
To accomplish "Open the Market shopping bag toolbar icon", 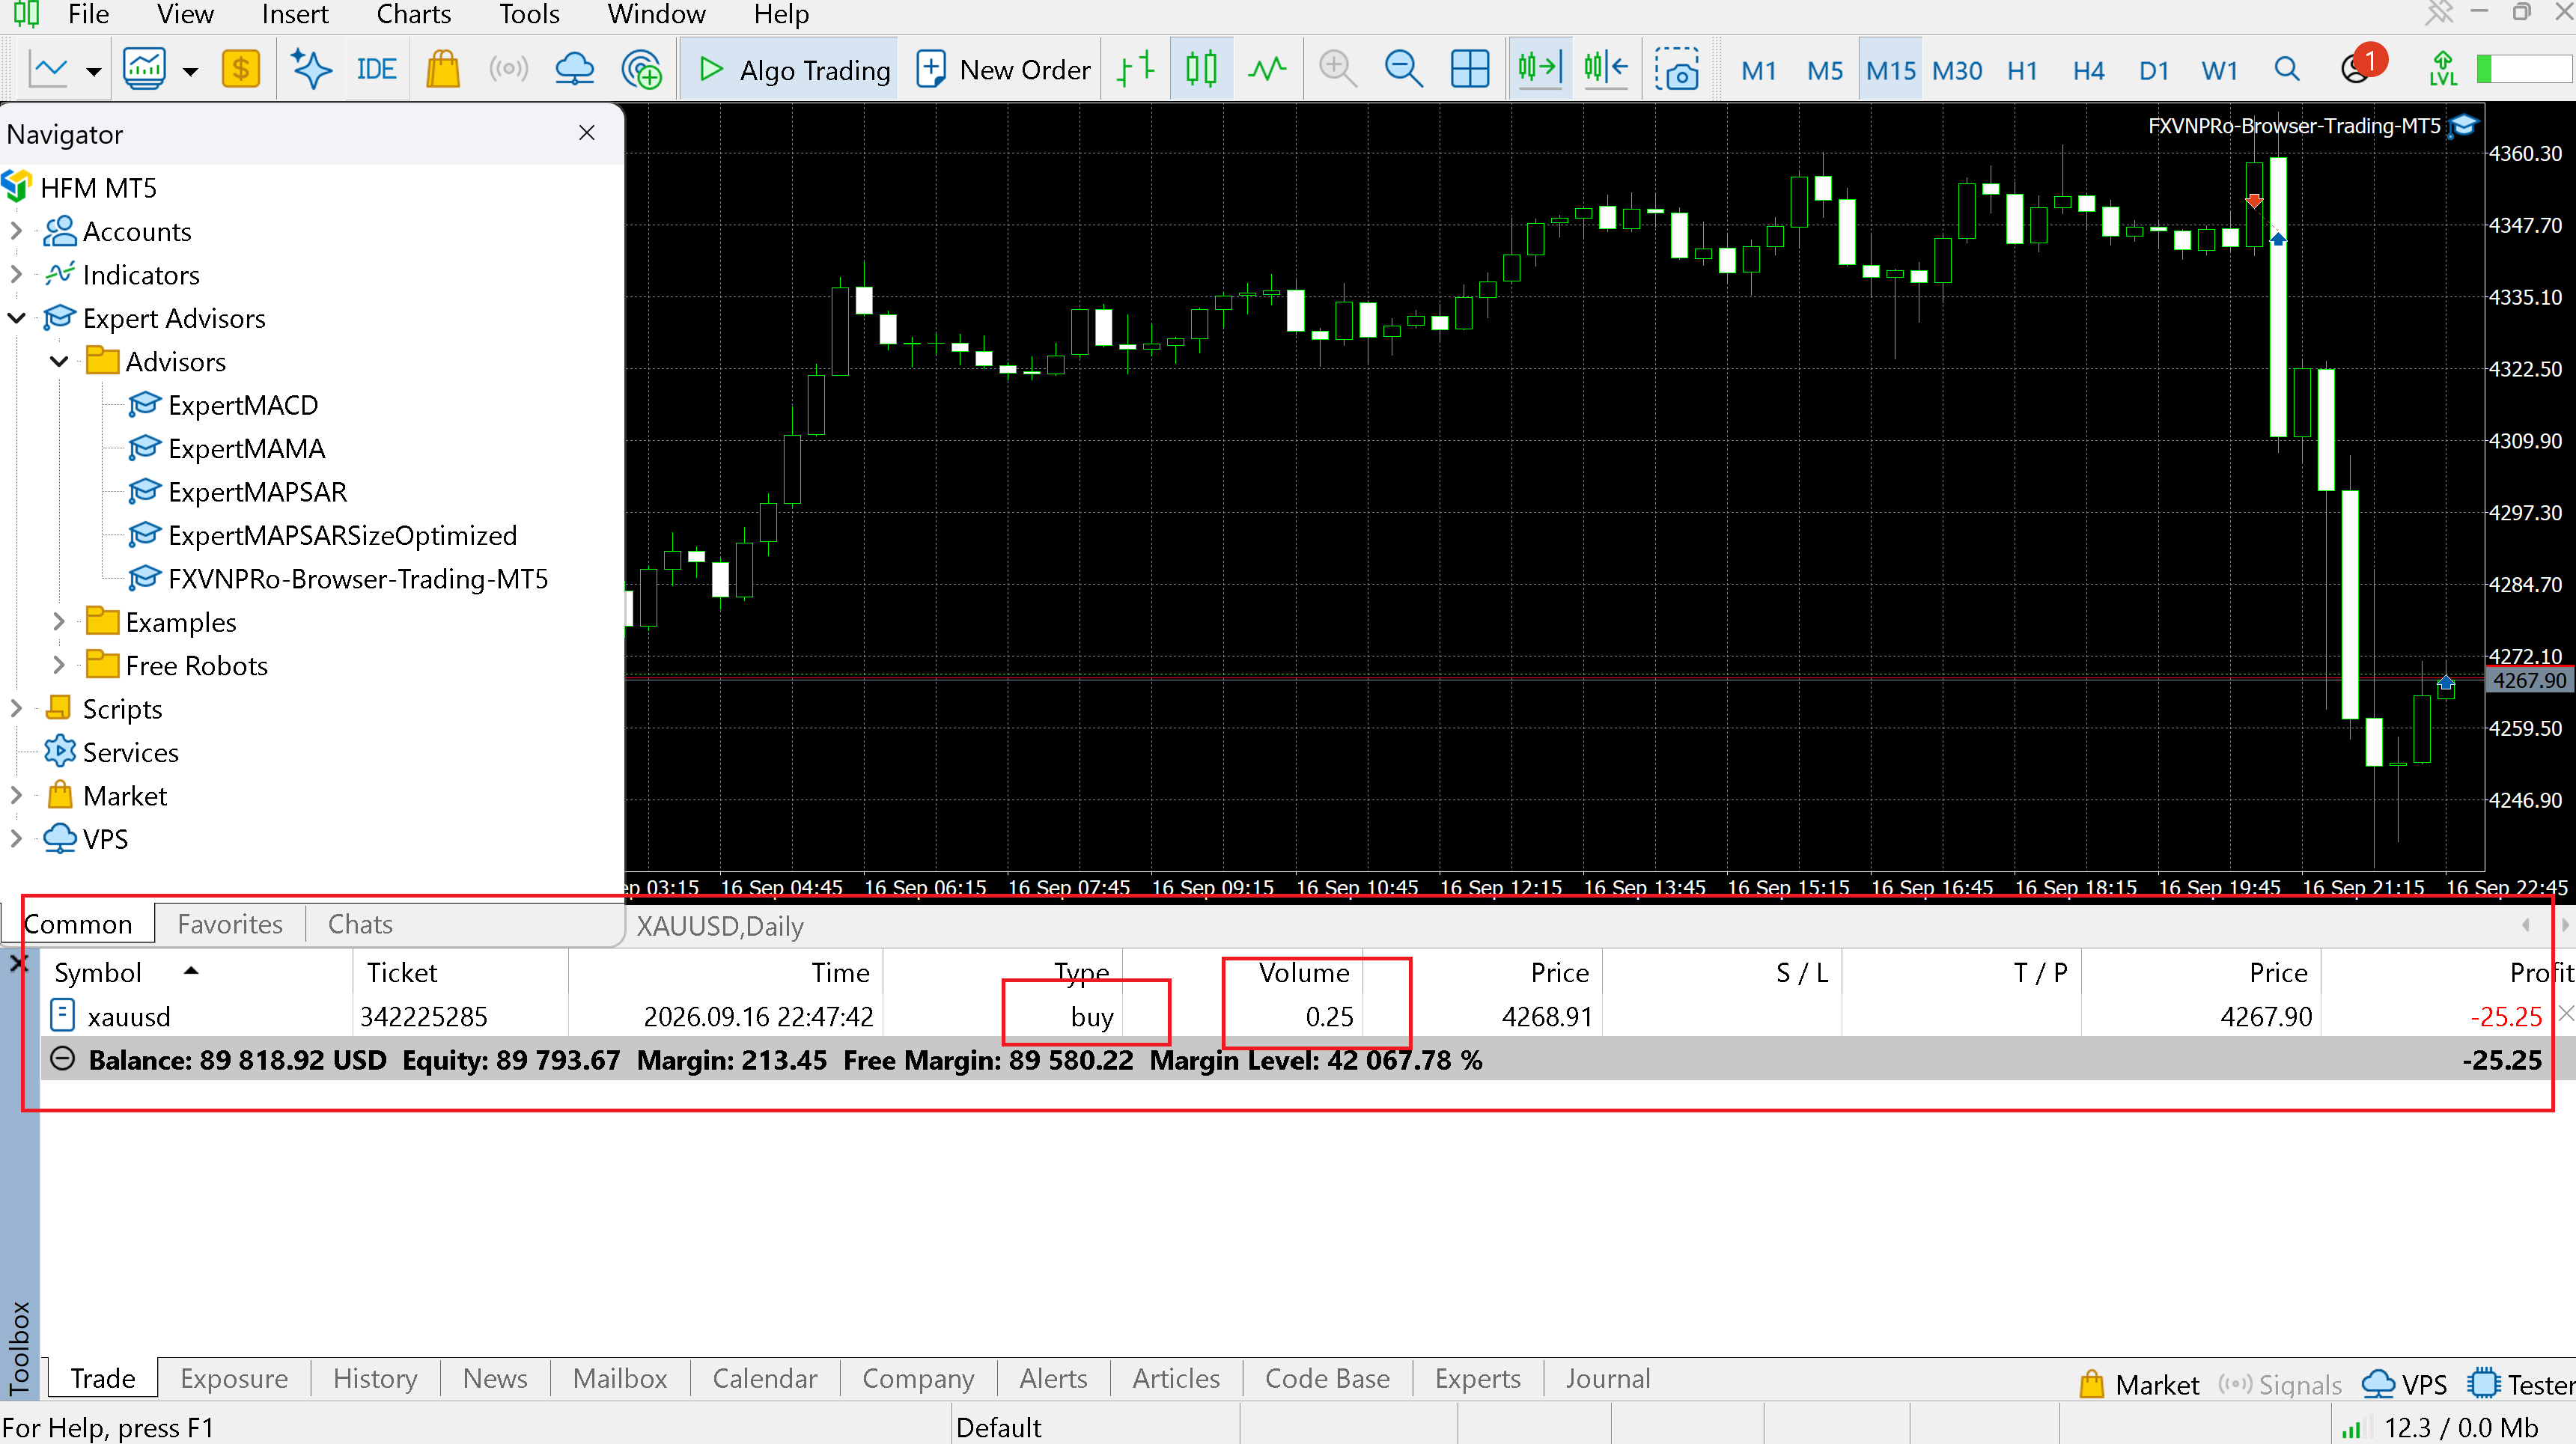I will pos(443,70).
